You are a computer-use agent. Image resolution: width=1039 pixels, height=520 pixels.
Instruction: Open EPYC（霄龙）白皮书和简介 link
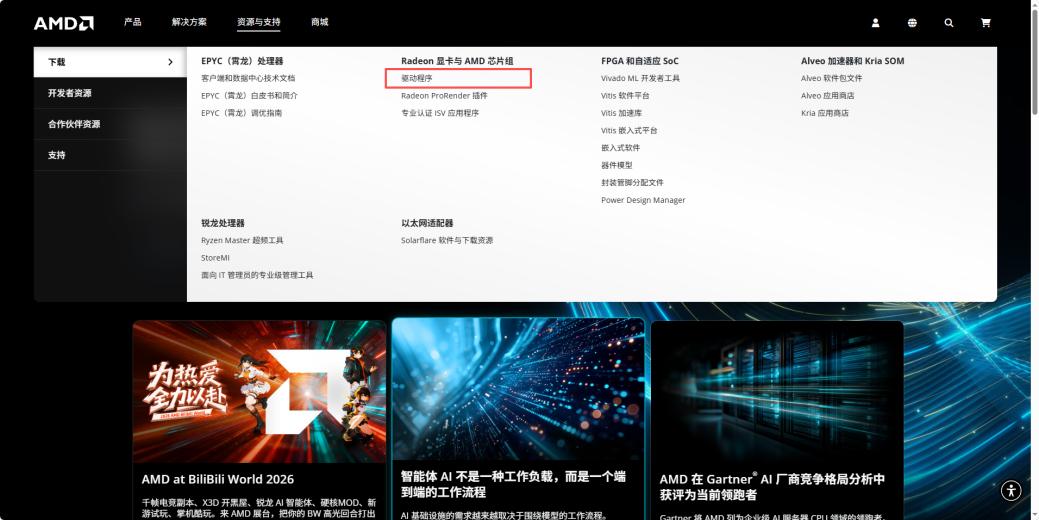[x=250, y=95]
